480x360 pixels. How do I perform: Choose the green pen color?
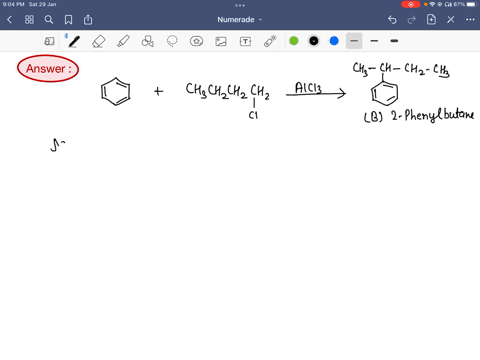(294, 41)
